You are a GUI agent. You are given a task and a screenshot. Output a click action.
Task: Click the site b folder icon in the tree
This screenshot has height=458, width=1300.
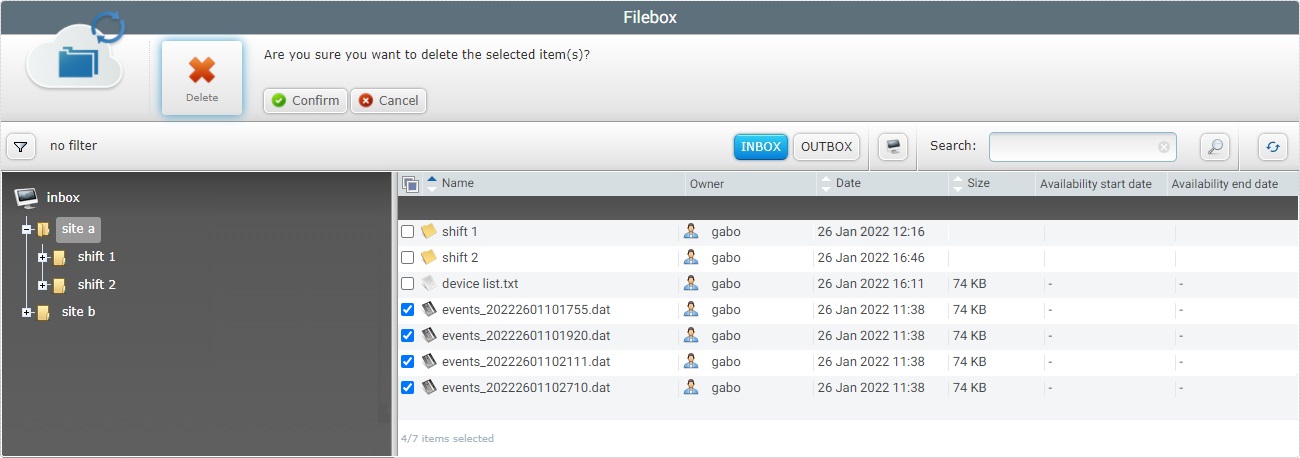click(43, 312)
